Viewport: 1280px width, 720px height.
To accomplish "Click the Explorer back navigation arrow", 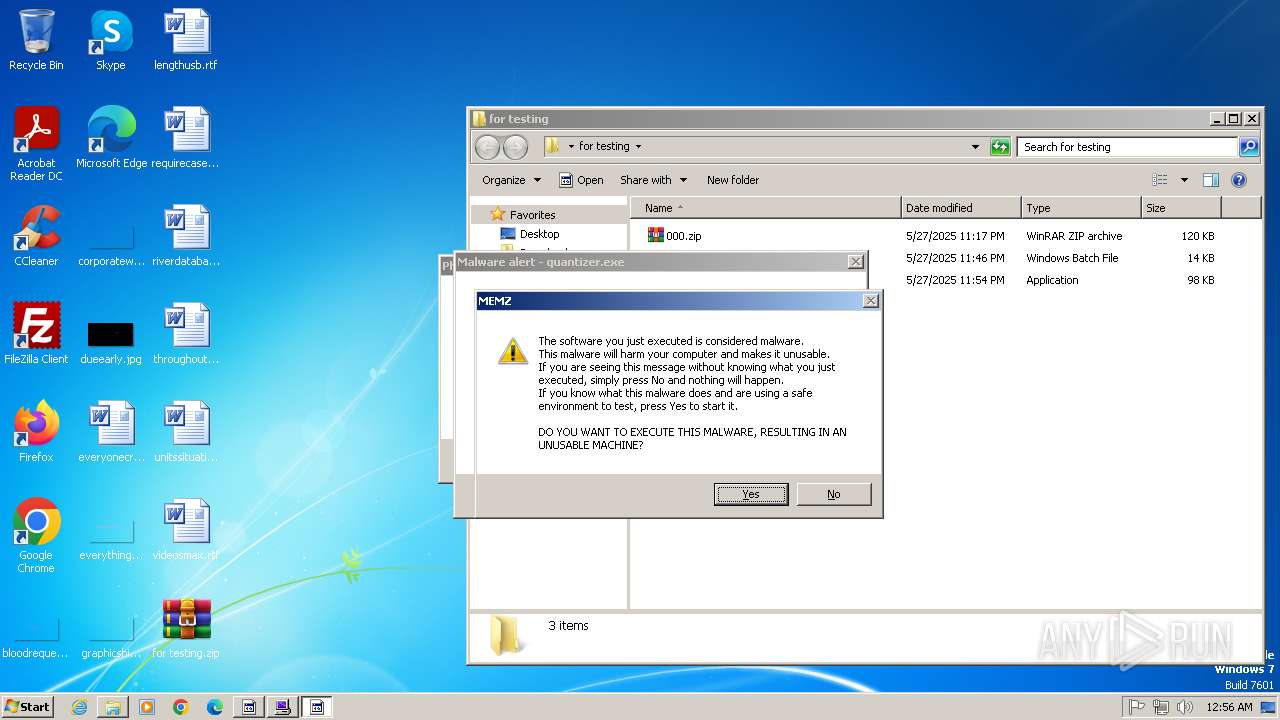I will coord(487,147).
